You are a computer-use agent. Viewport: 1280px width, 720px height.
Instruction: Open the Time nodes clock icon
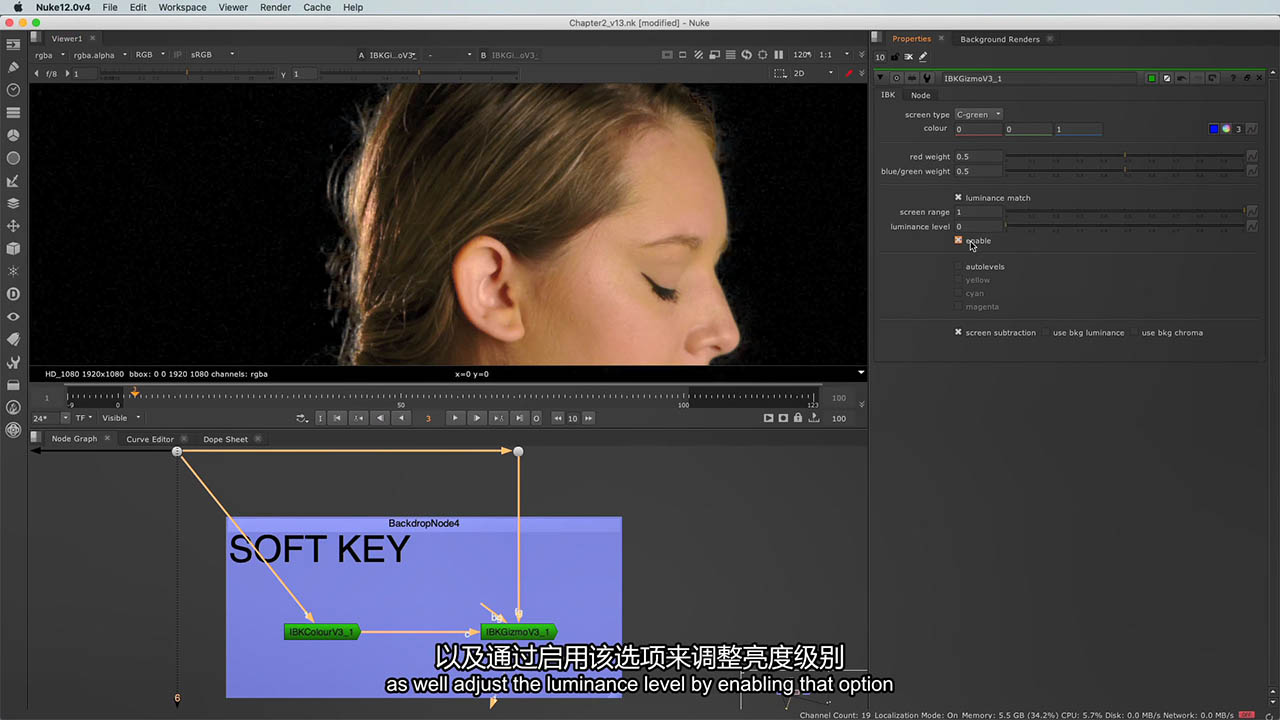coord(14,90)
